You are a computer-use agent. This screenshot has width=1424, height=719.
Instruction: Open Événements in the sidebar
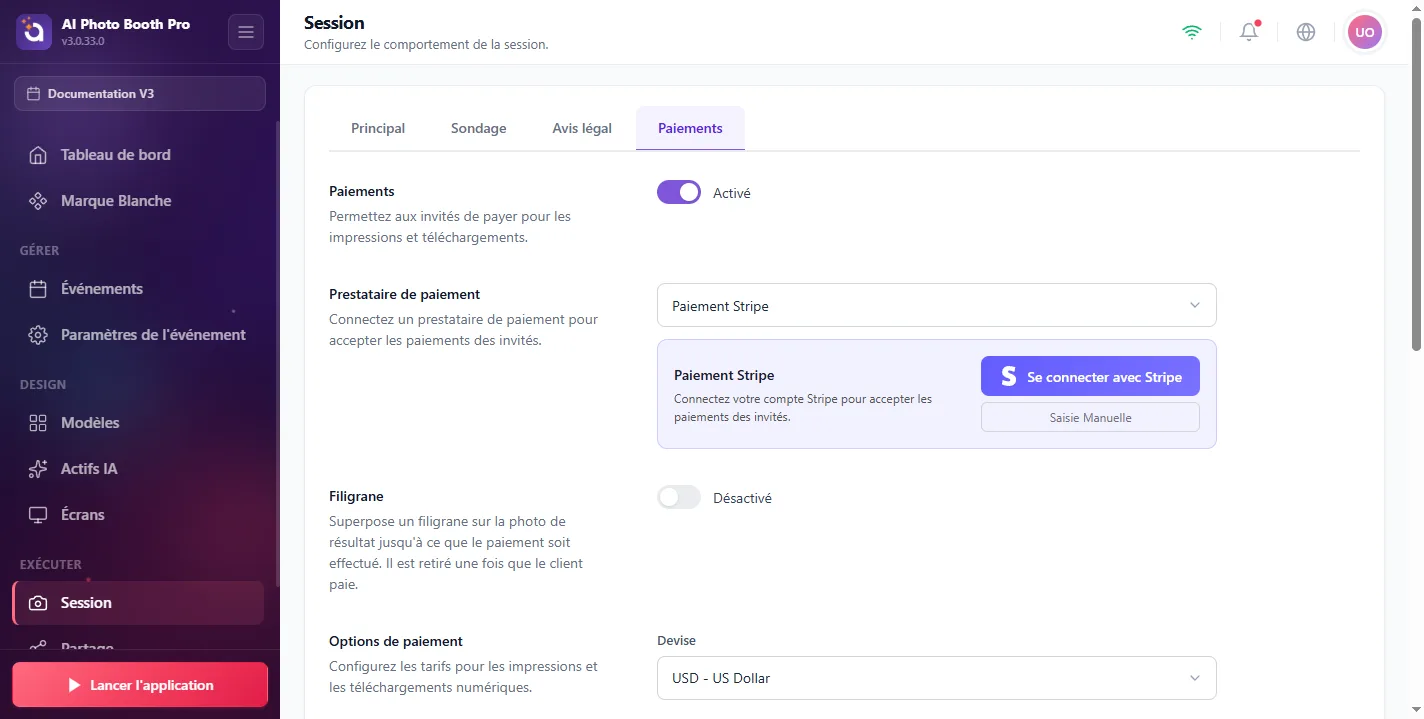click(x=138, y=289)
